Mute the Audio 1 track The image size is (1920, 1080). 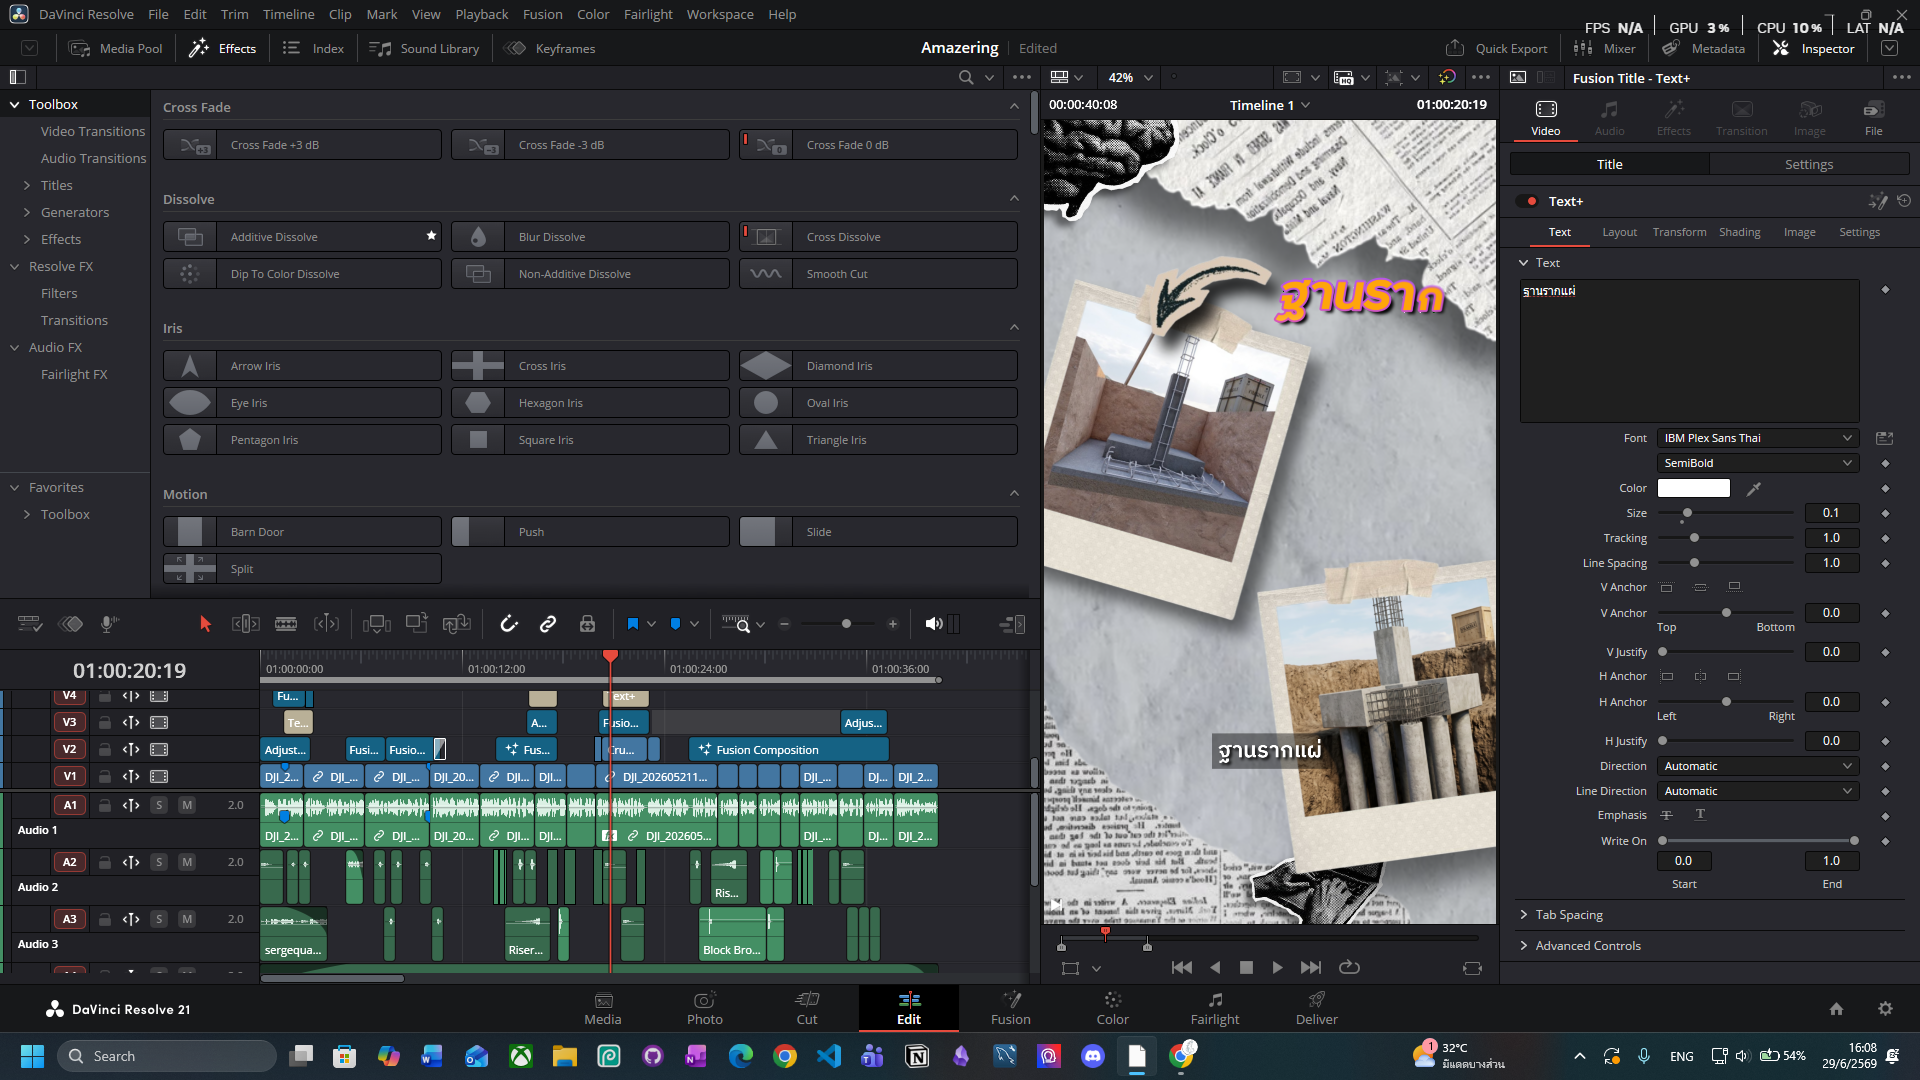[x=187, y=805]
